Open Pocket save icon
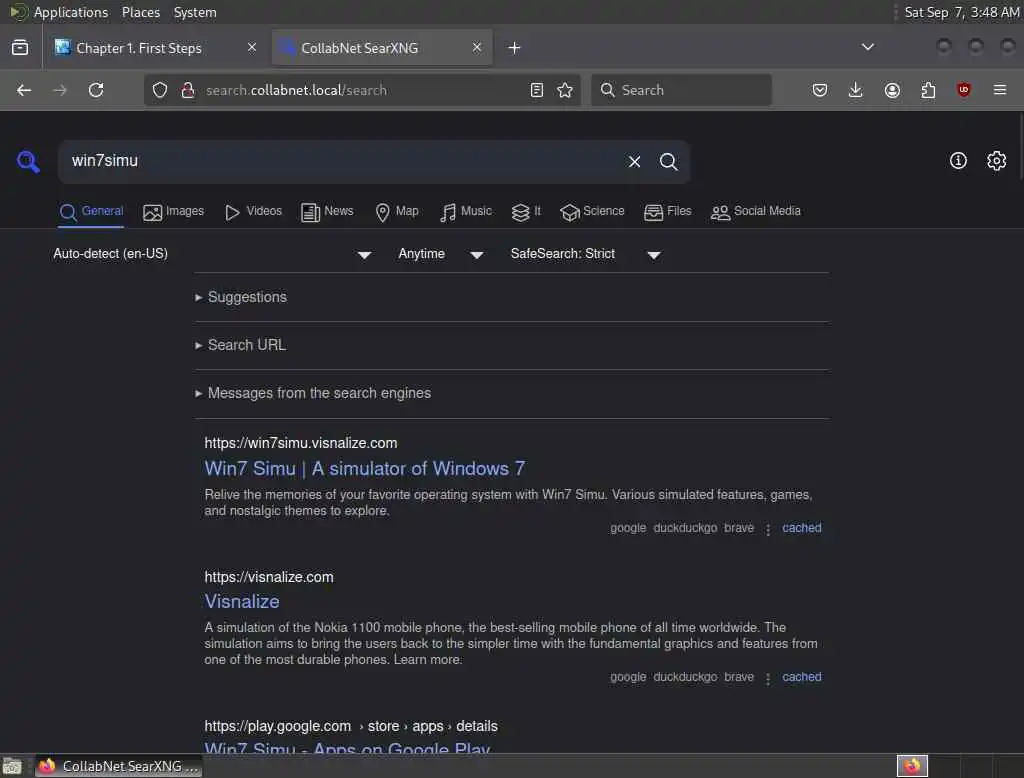This screenshot has width=1024, height=778. (x=820, y=90)
